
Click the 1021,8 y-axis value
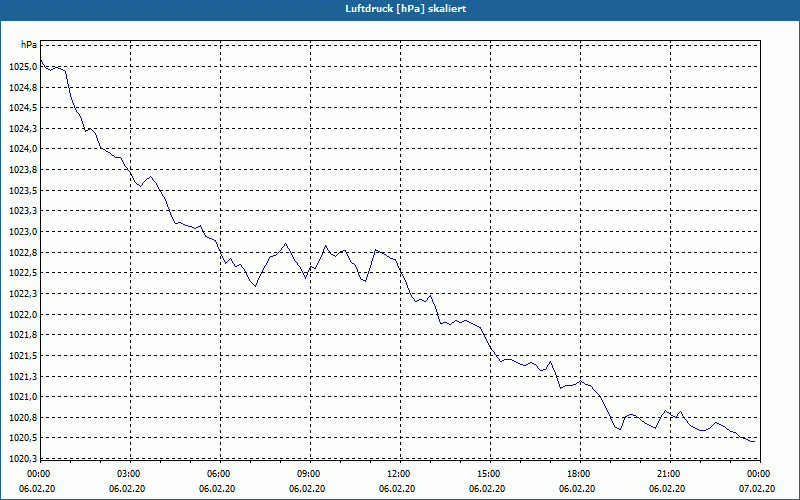pyautogui.click(x=23, y=335)
